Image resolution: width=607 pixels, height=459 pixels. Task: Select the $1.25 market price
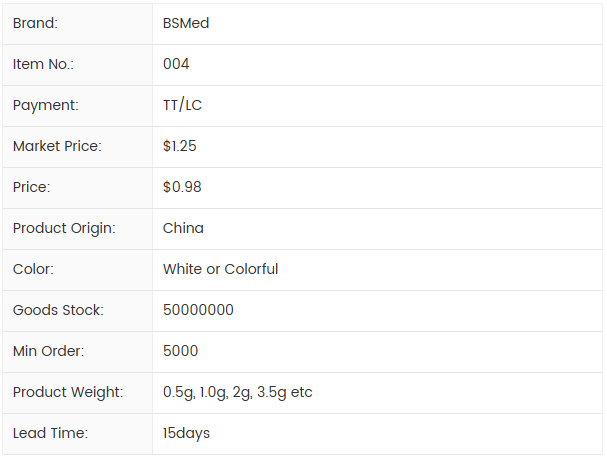click(x=180, y=146)
